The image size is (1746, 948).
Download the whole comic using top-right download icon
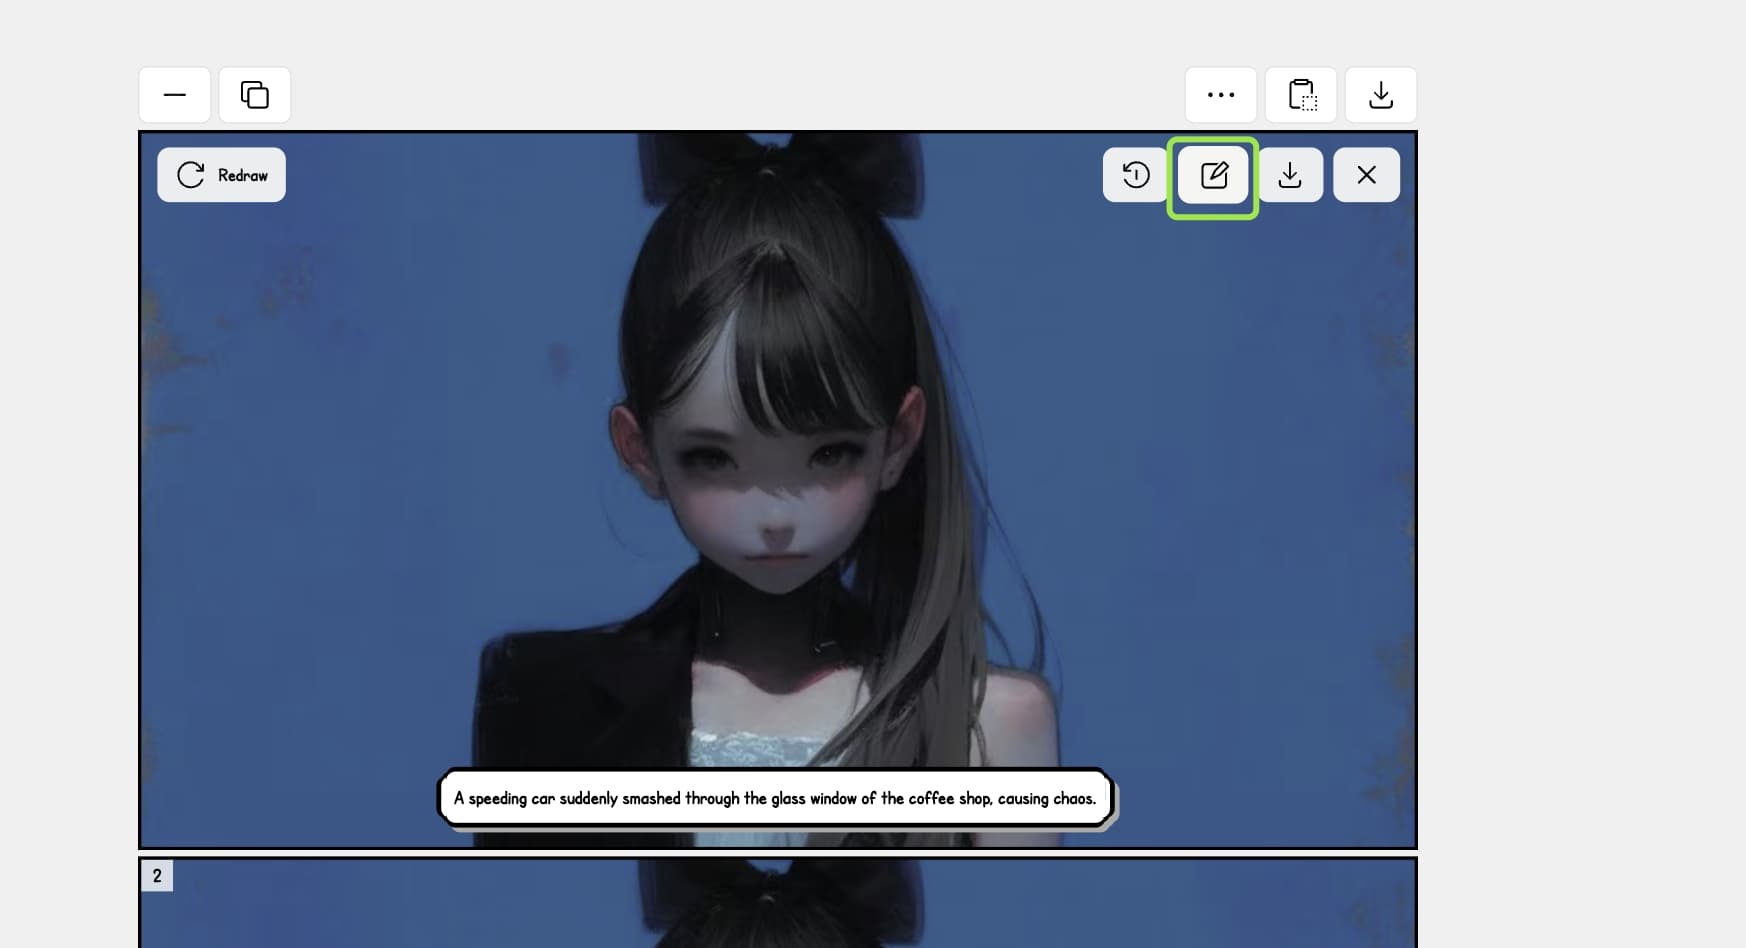click(x=1381, y=95)
